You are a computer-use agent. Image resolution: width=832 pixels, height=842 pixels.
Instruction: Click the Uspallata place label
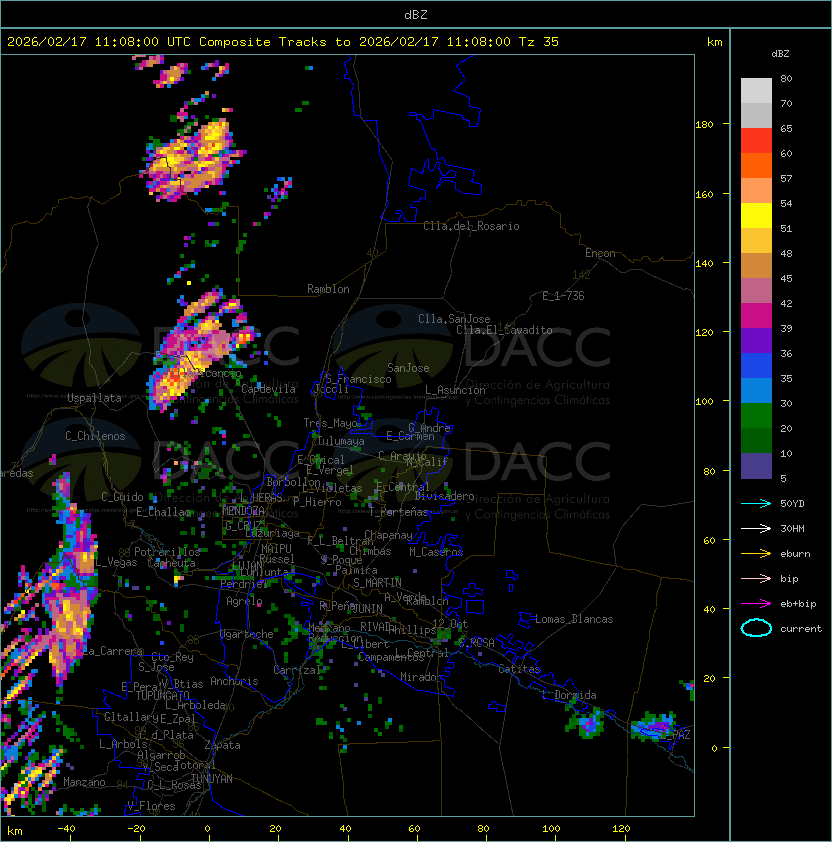coord(94,398)
